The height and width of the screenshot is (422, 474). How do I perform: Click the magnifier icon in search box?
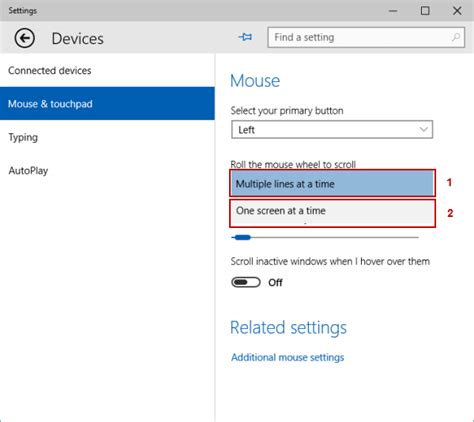point(456,37)
